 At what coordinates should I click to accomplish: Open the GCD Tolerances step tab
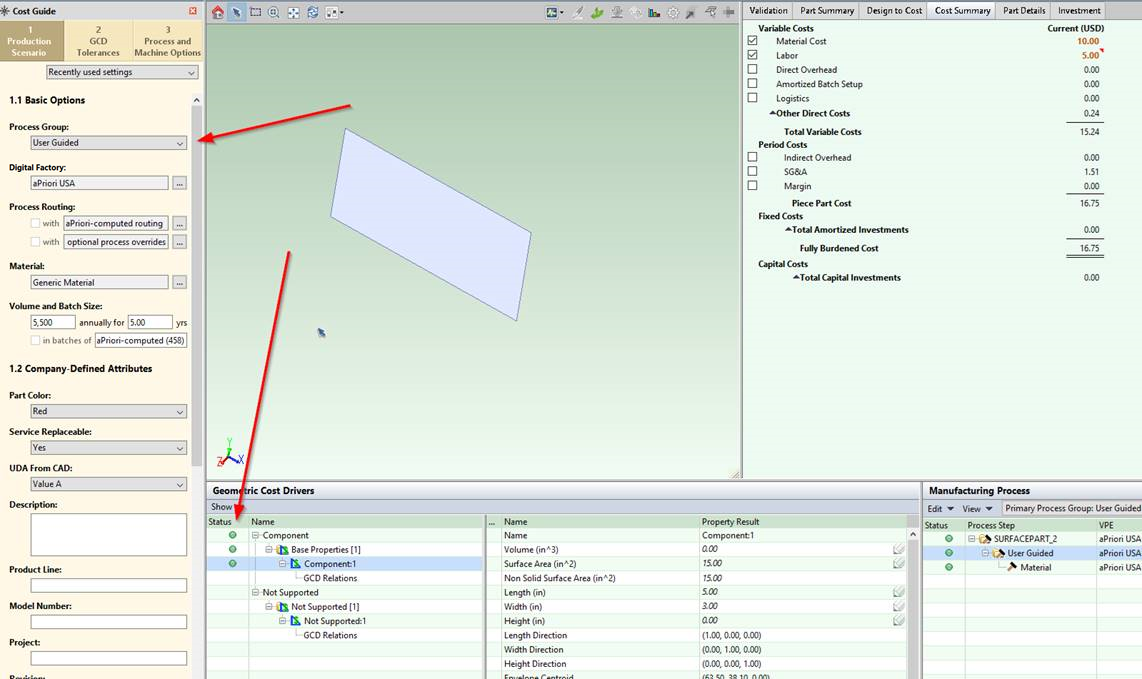click(x=98, y=41)
